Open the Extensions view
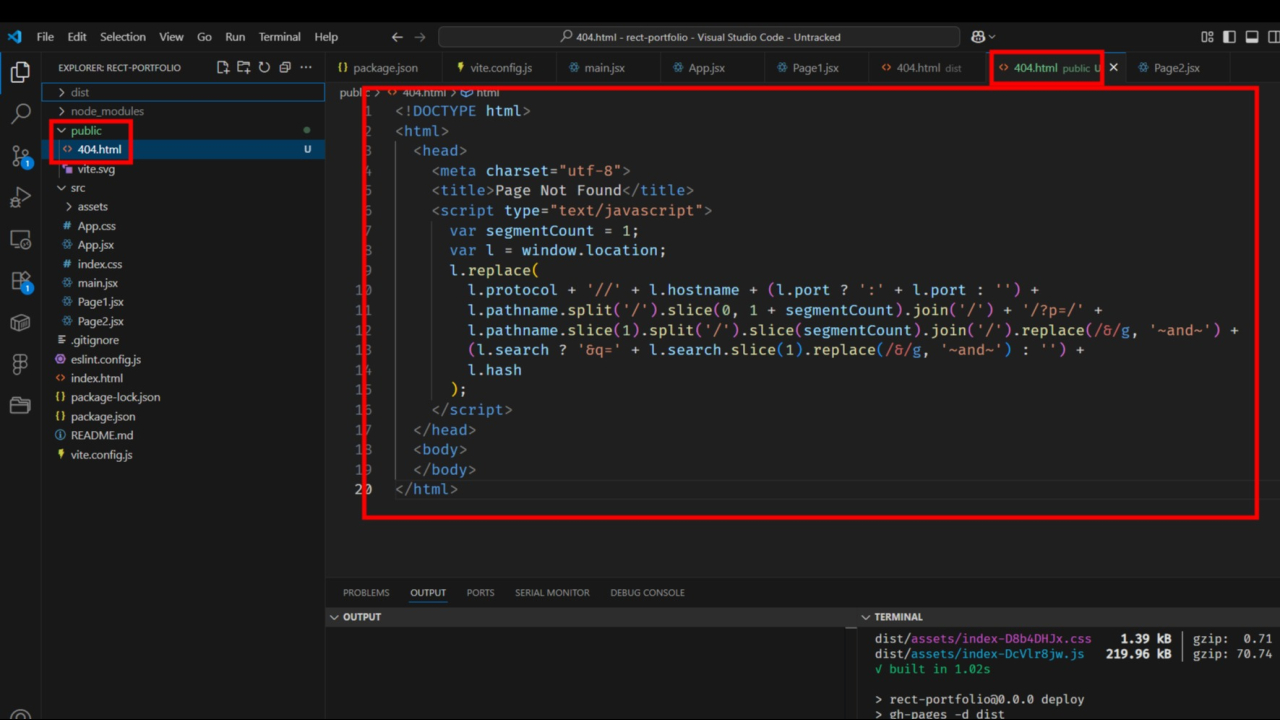The width and height of the screenshot is (1280, 720). pyautogui.click(x=20, y=281)
